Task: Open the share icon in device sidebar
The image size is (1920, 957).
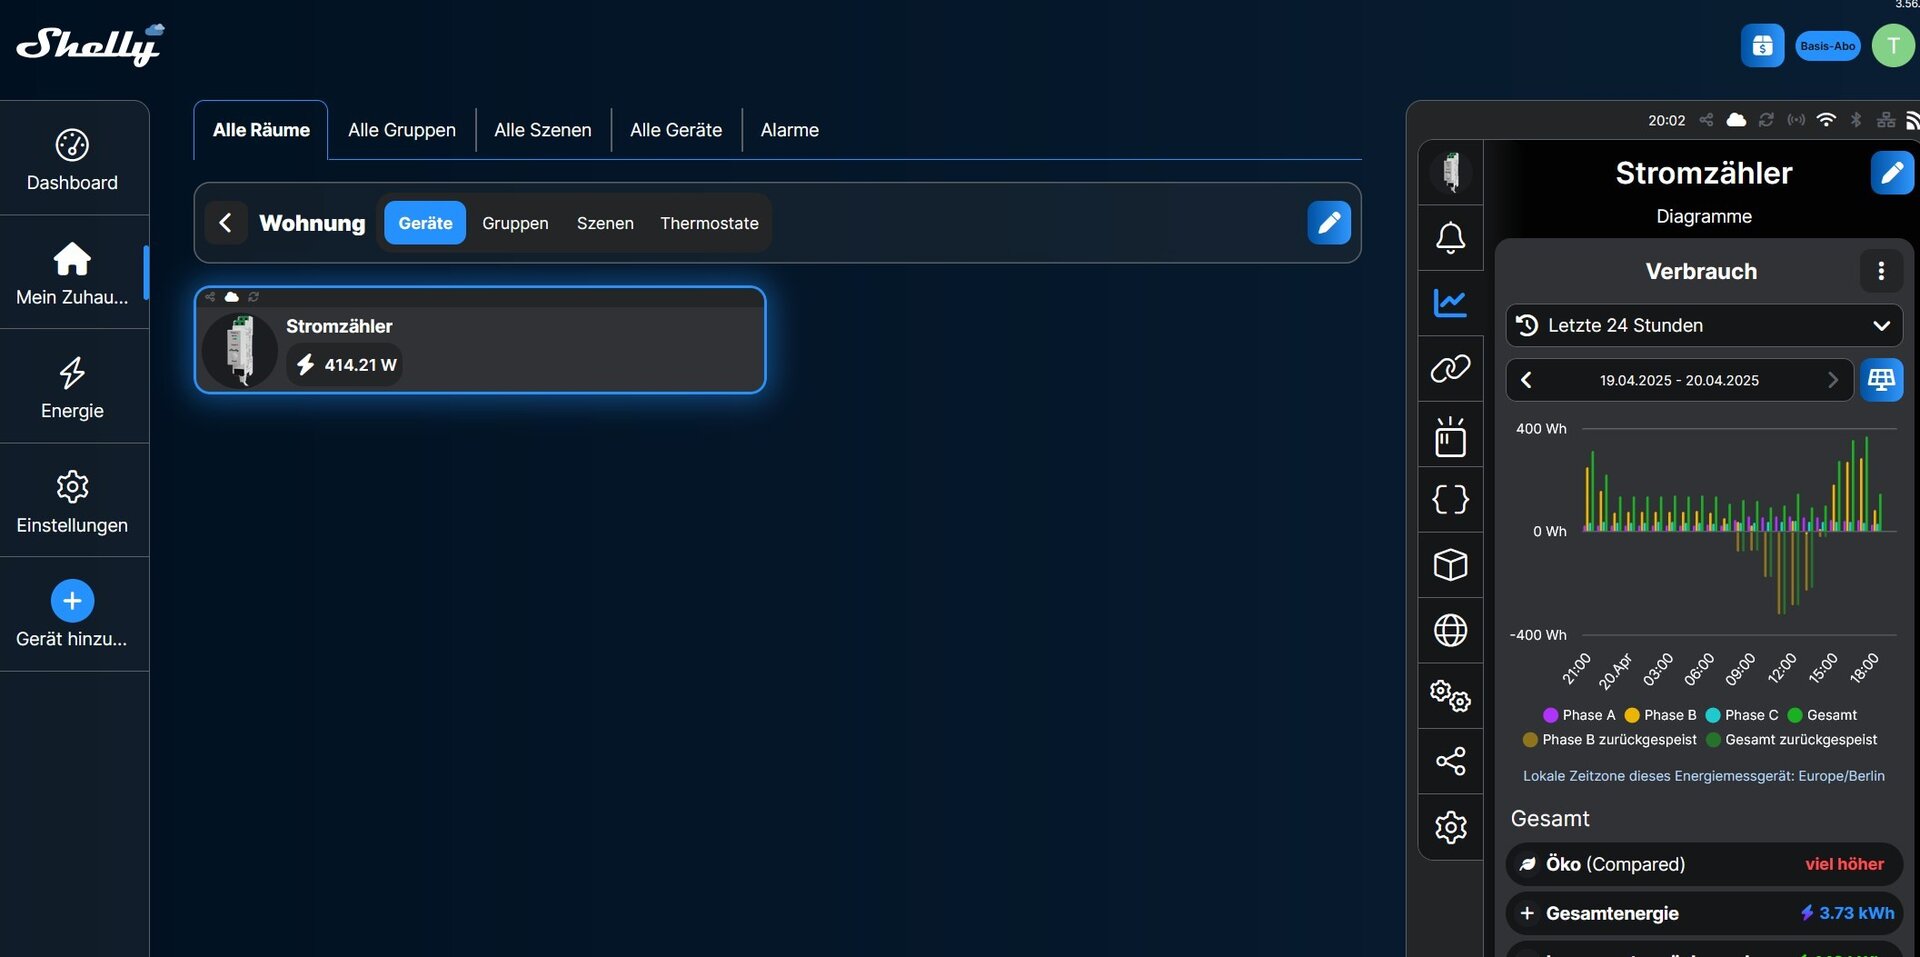Action: (1450, 761)
